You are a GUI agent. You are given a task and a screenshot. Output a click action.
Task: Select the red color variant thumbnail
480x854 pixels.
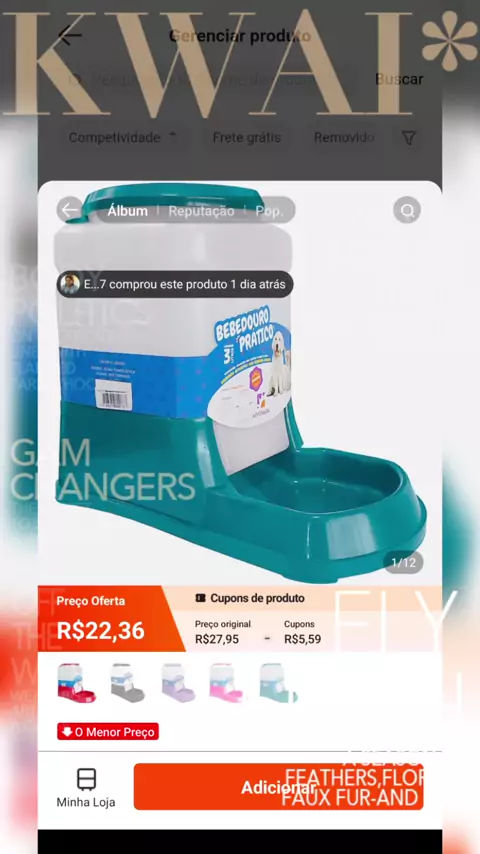click(76, 684)
